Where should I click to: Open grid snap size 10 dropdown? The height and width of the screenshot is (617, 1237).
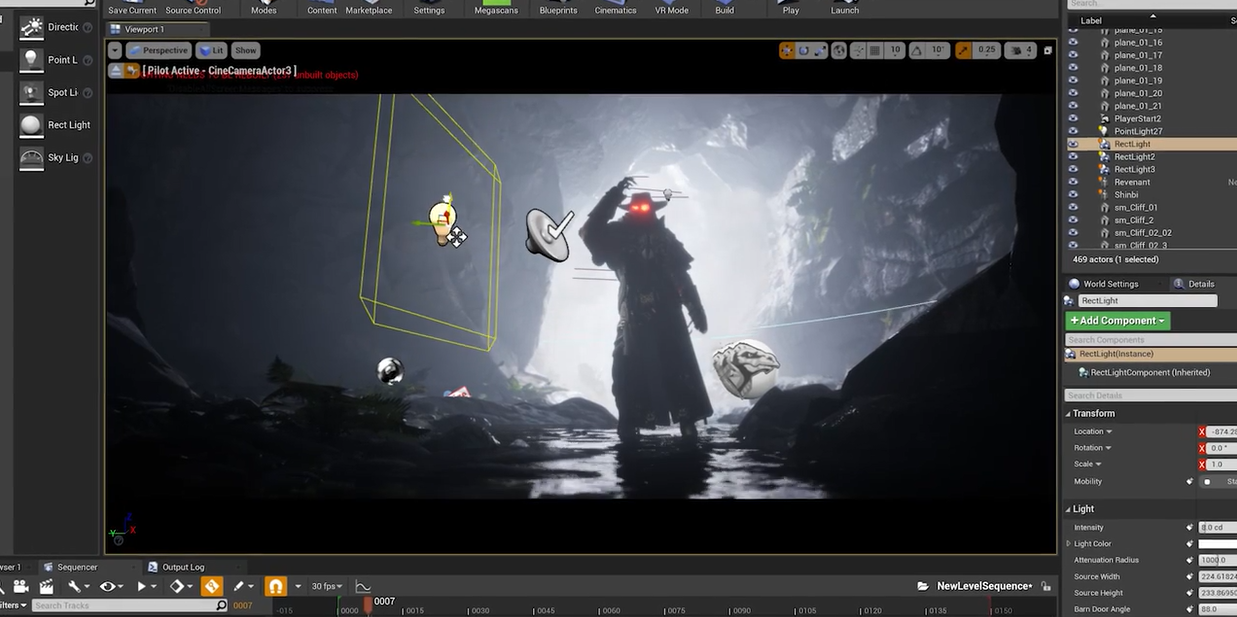[x=895, y=50]
